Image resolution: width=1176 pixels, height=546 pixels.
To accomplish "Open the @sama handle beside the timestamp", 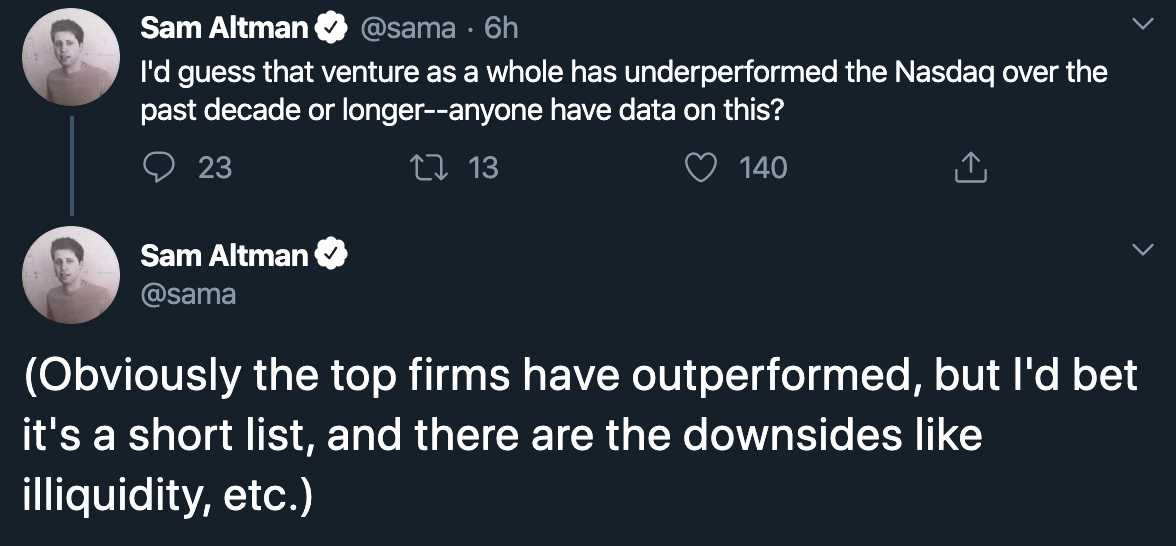I will [407, 29].
